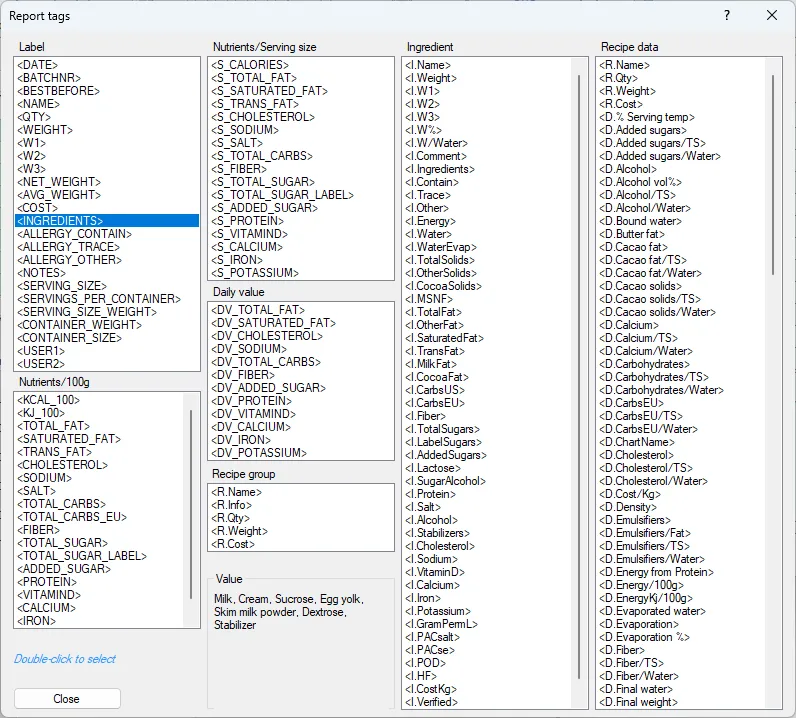The image size is (796, 718).
Task: Select the <S_VITAMIND> tag
Action: point(249,234)
